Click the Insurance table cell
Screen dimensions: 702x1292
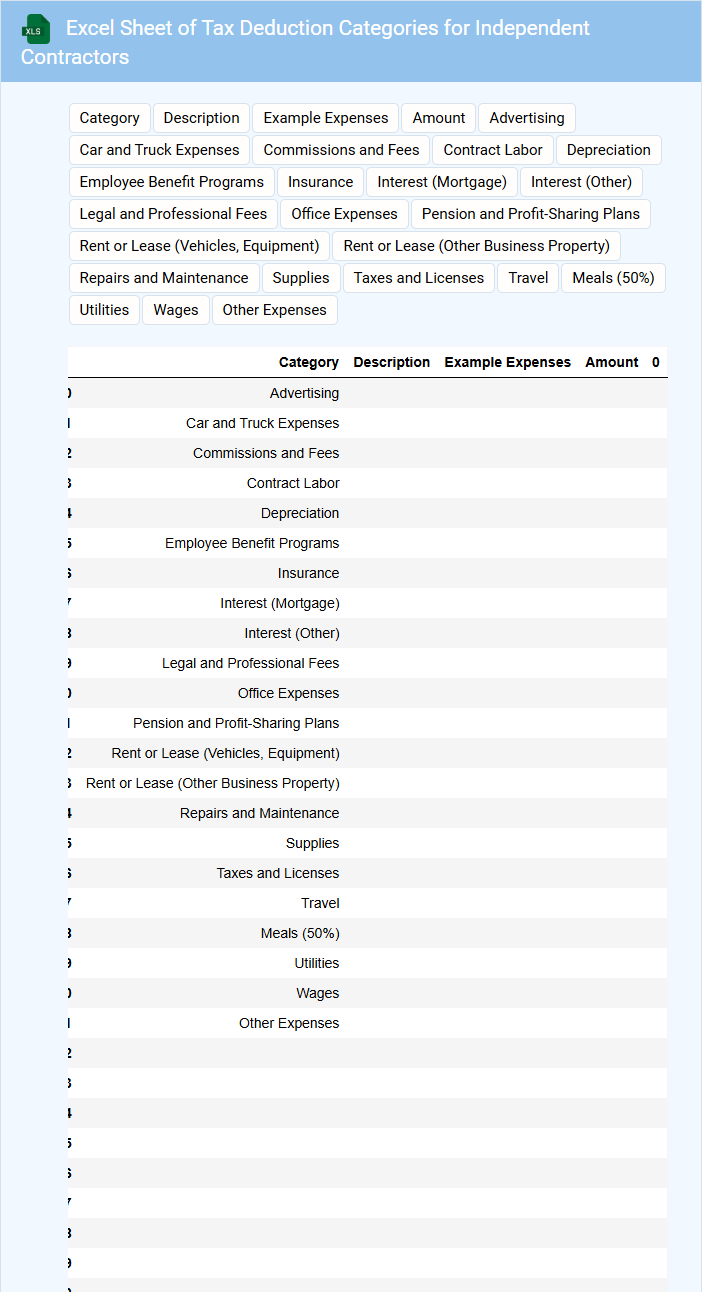309,573
